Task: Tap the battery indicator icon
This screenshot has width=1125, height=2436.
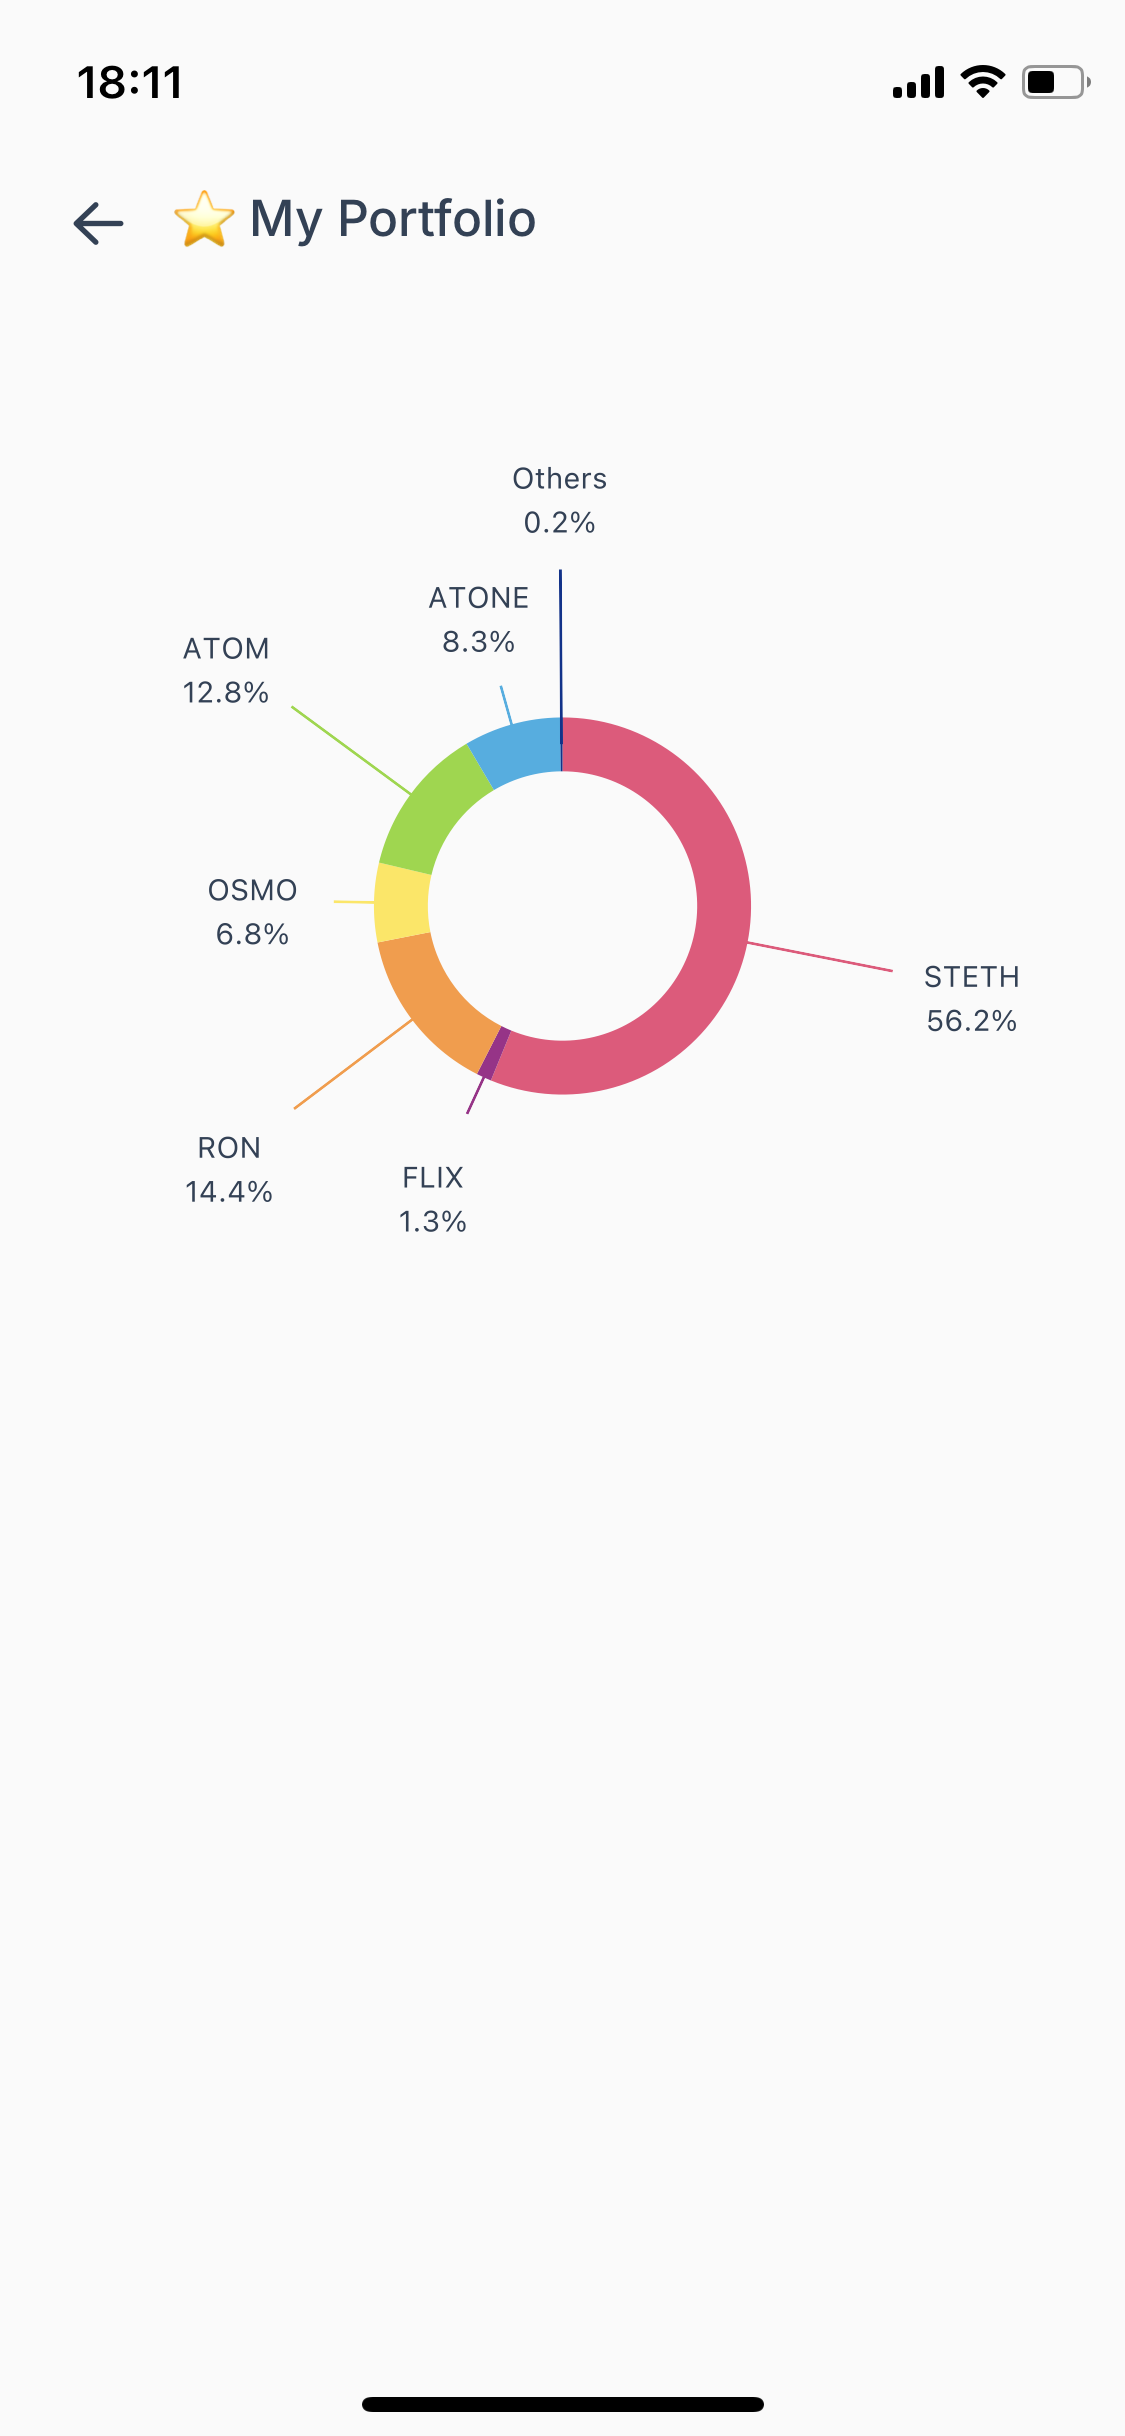Action: coord(1054,82)
